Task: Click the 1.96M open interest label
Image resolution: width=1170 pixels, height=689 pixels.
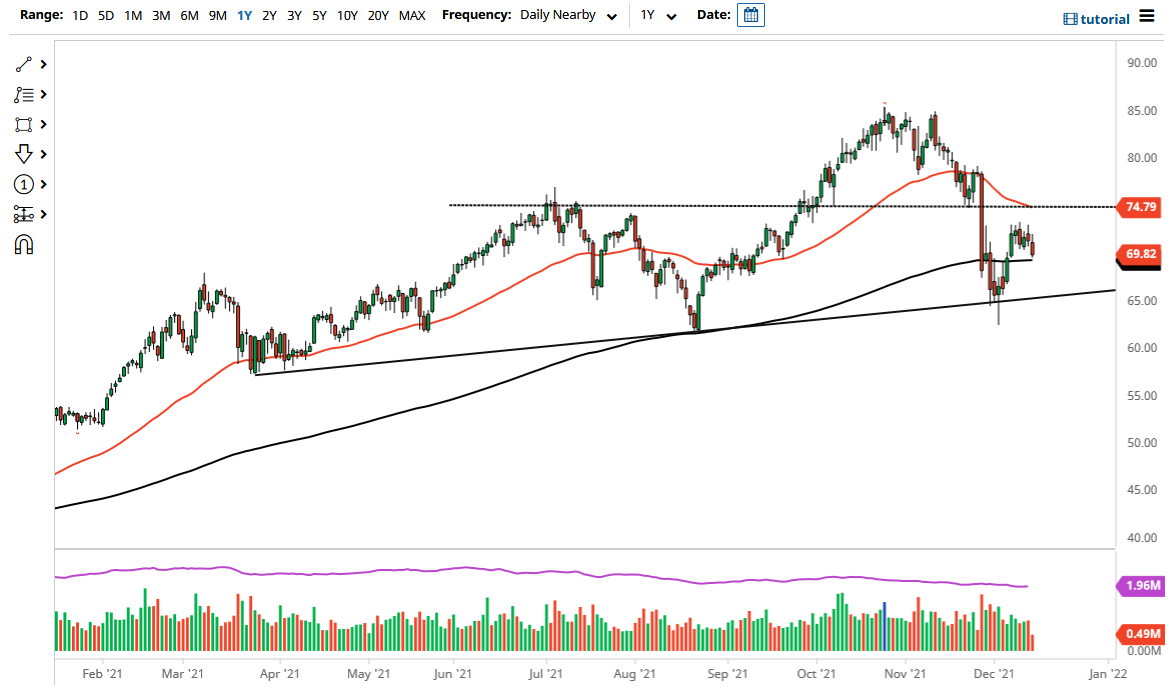Action: coord(1140,584)
